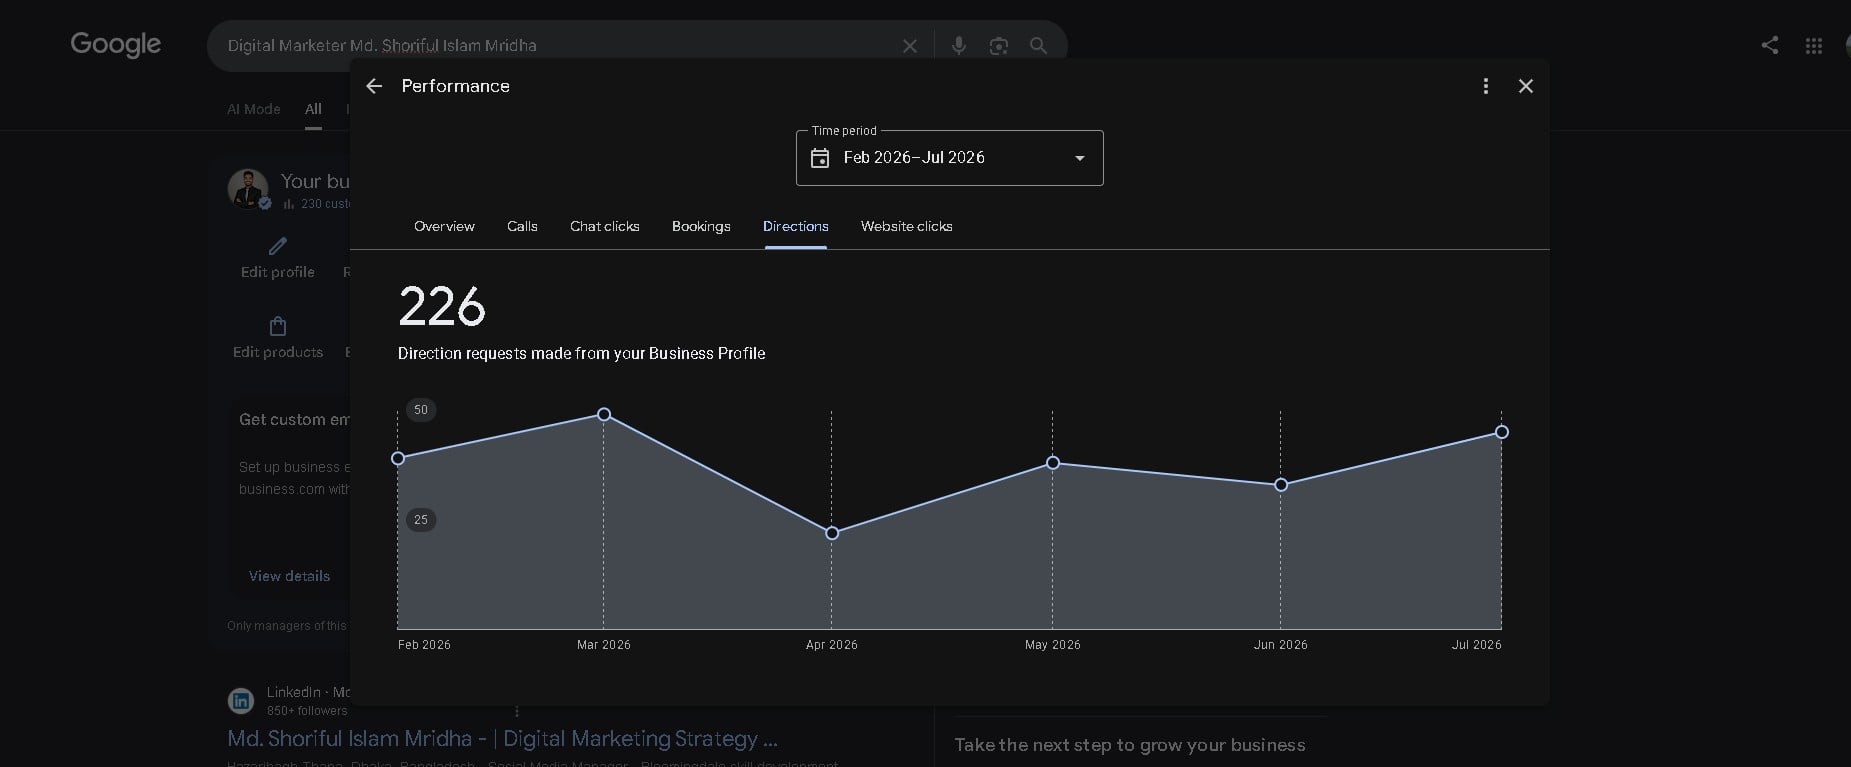Open the Website clicks tab
This screenshot has width=1851, height=767.
[907, 226]
